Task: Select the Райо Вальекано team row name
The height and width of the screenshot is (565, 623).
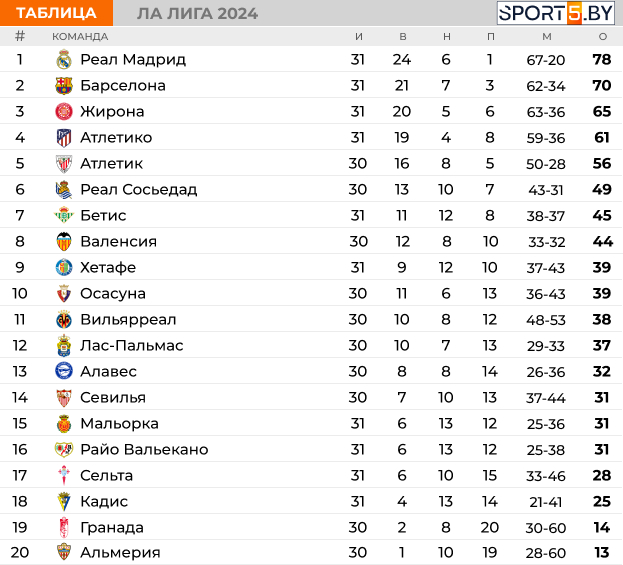Action: [x=144, y=449]
